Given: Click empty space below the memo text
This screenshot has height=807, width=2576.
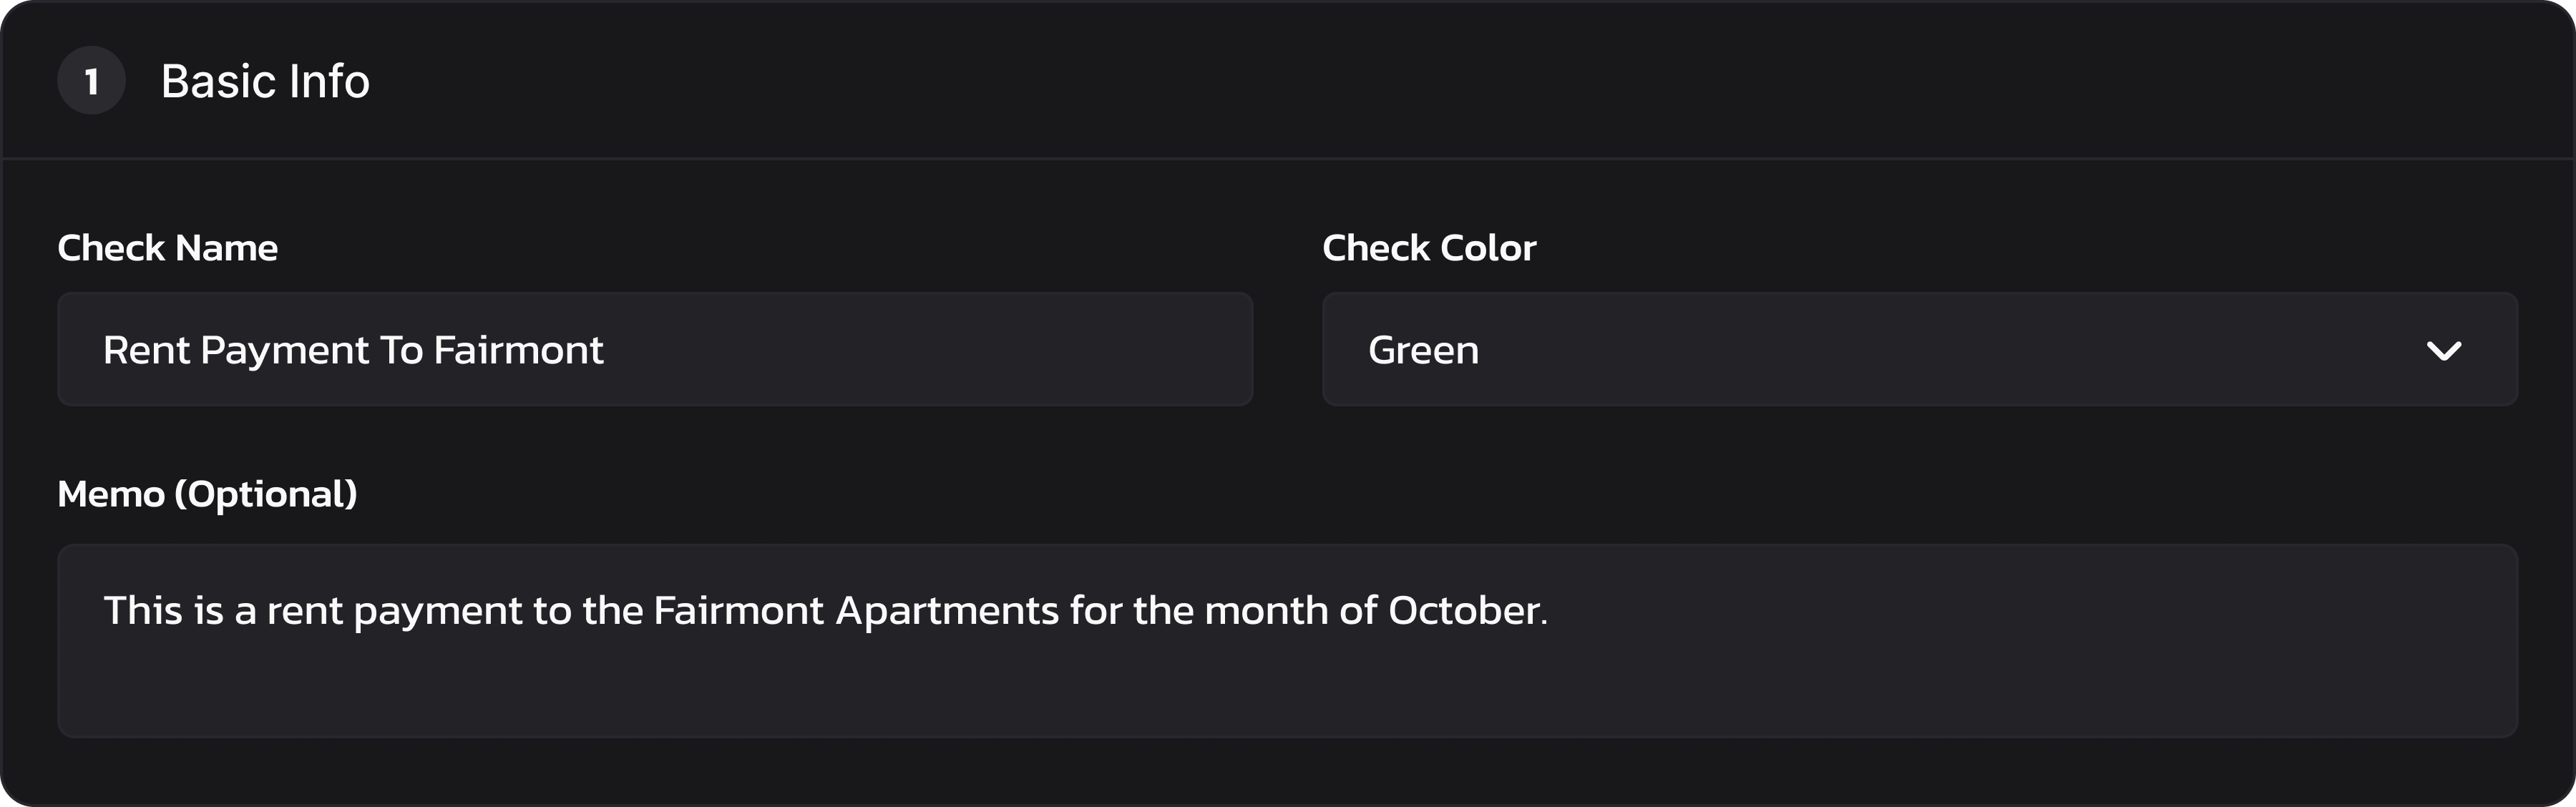Looking at the screenshot, I should 1287,690.
